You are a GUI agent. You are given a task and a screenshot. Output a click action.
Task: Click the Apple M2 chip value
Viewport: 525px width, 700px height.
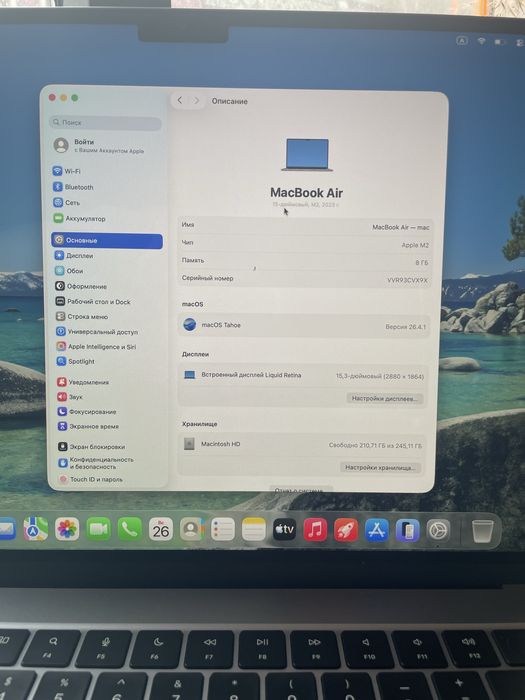click(415, 245)
